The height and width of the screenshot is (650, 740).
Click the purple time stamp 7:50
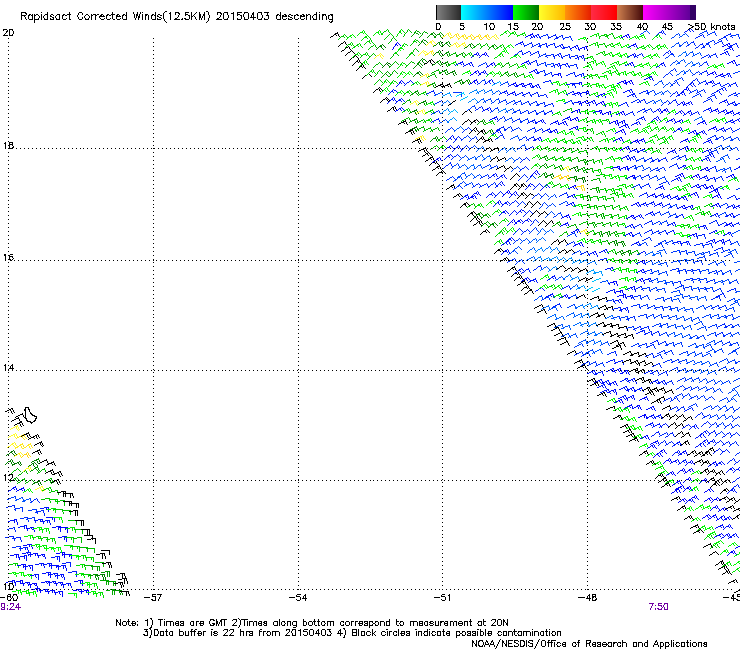(658, 607)
